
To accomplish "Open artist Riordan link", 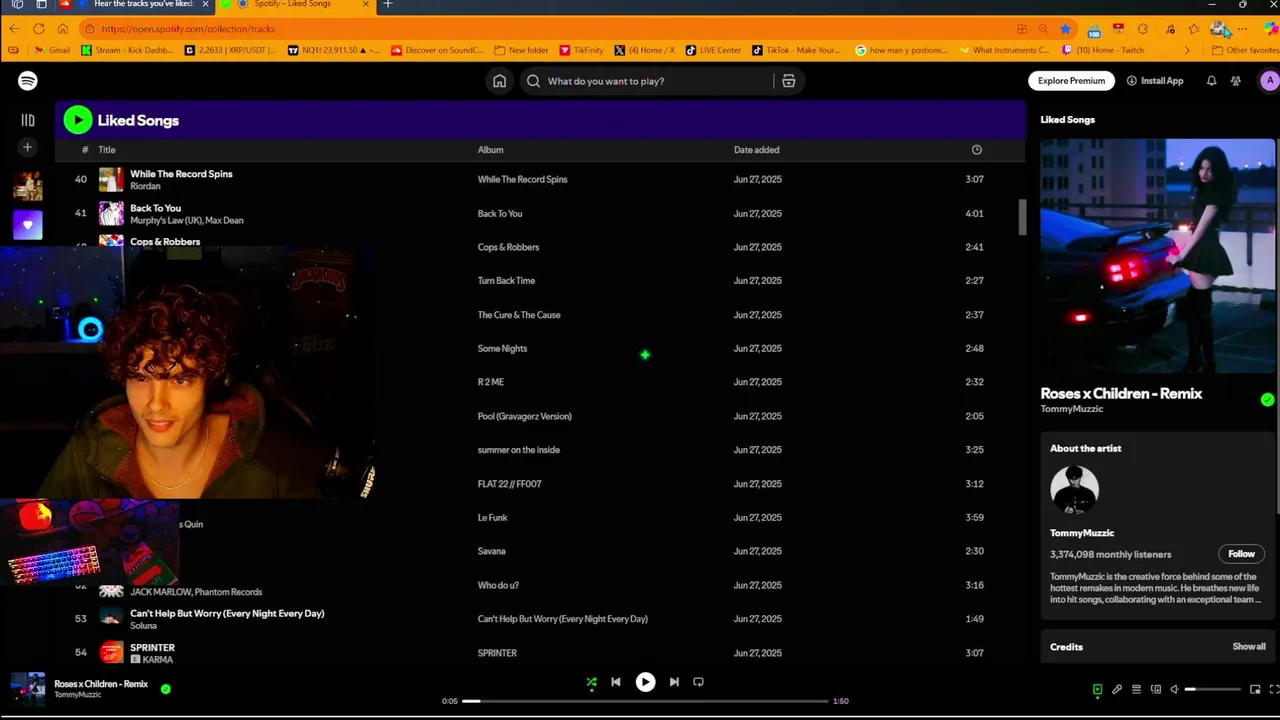I will click(145, 186).
